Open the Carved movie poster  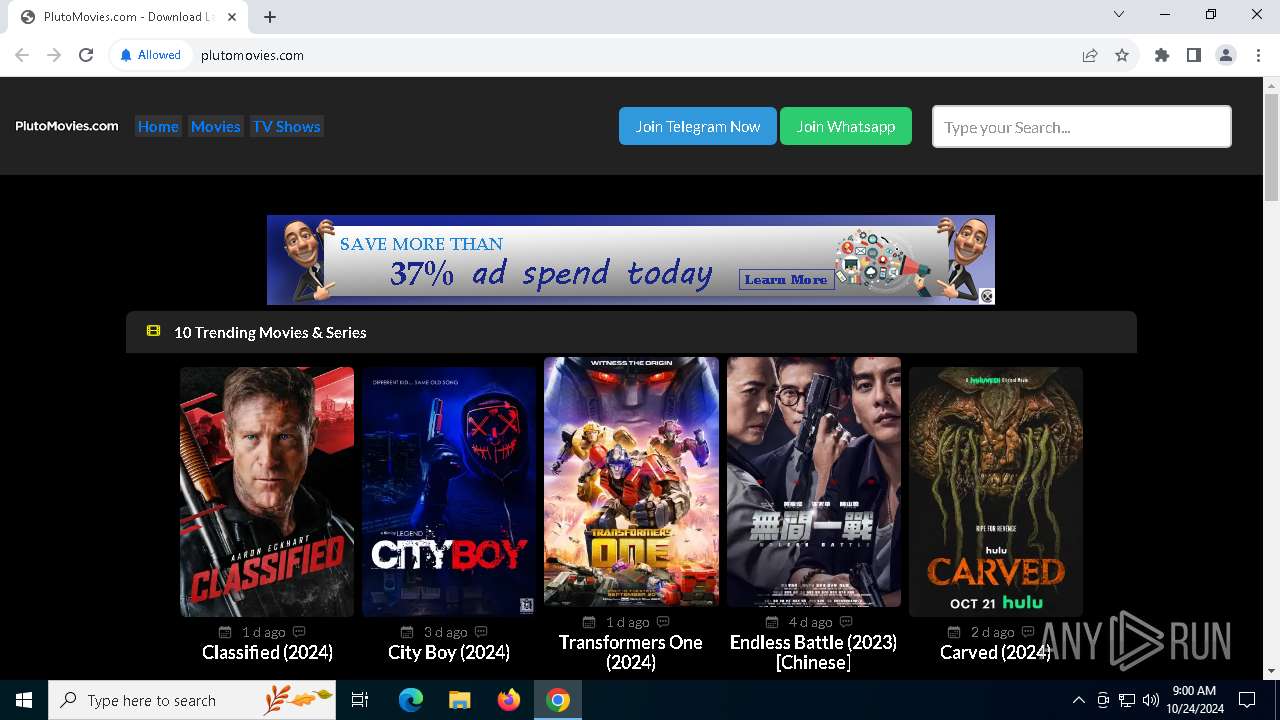click(x=996, y=491)
